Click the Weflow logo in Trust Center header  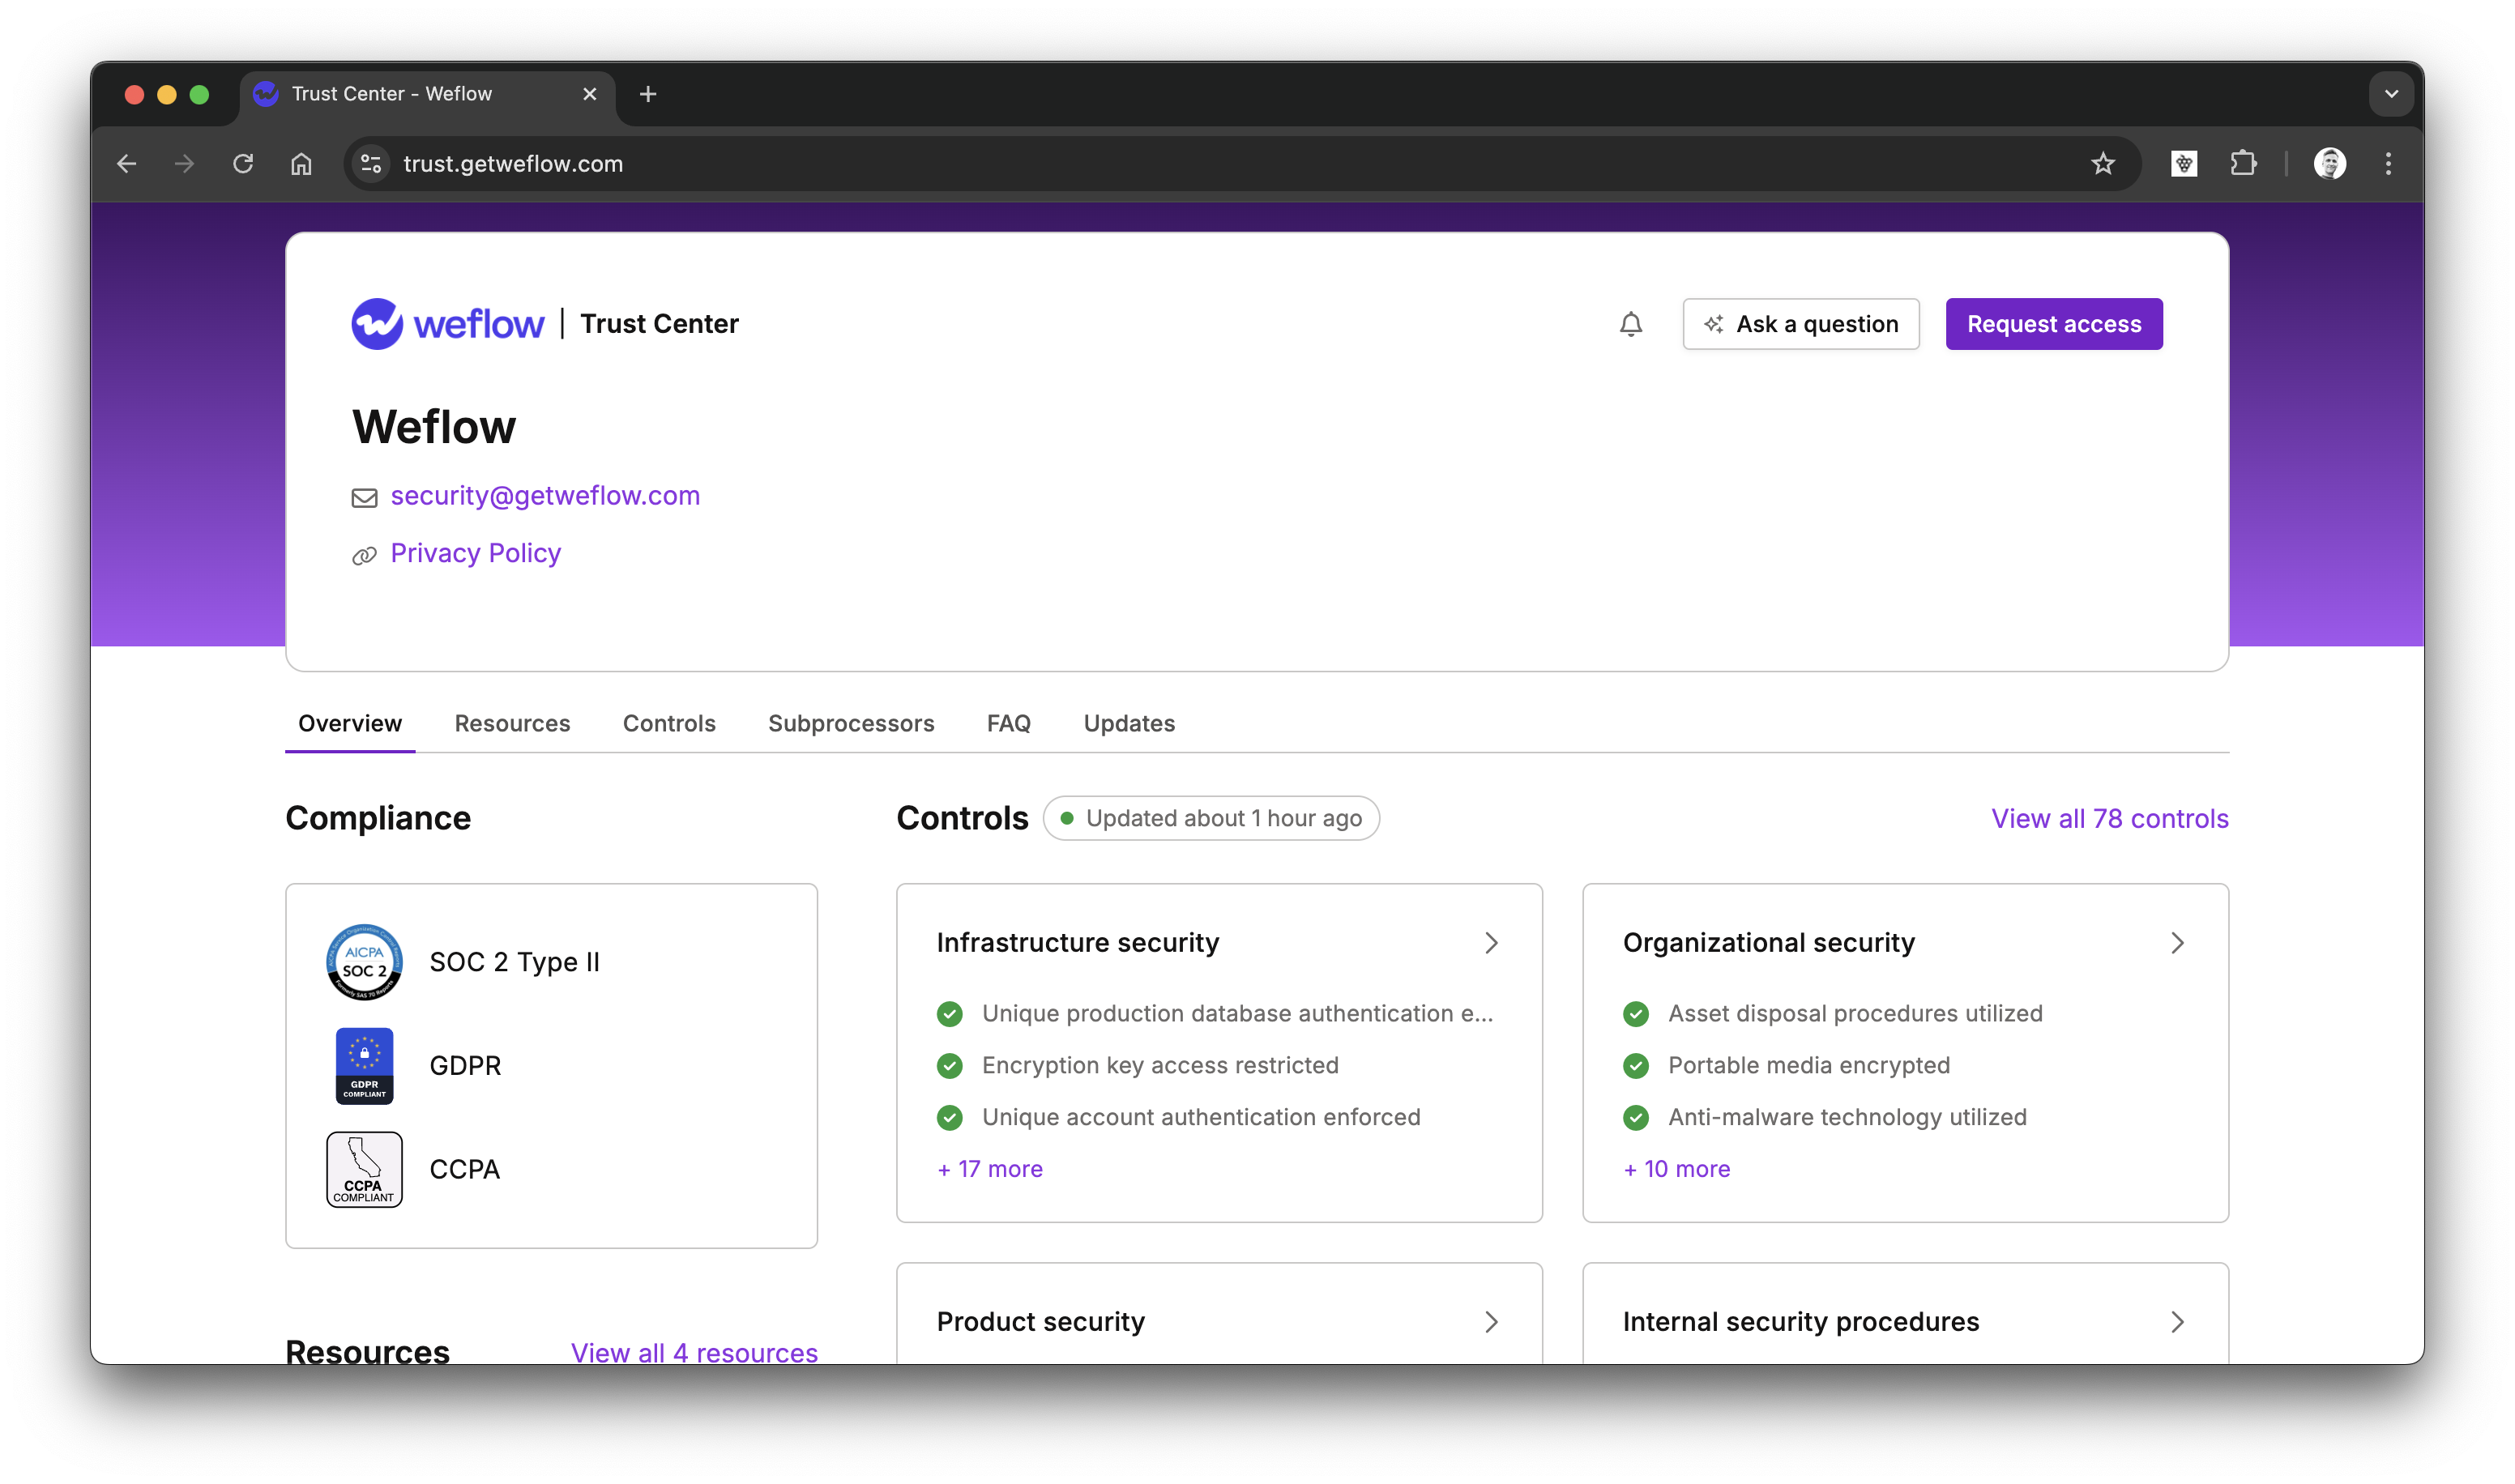(447, 324)
